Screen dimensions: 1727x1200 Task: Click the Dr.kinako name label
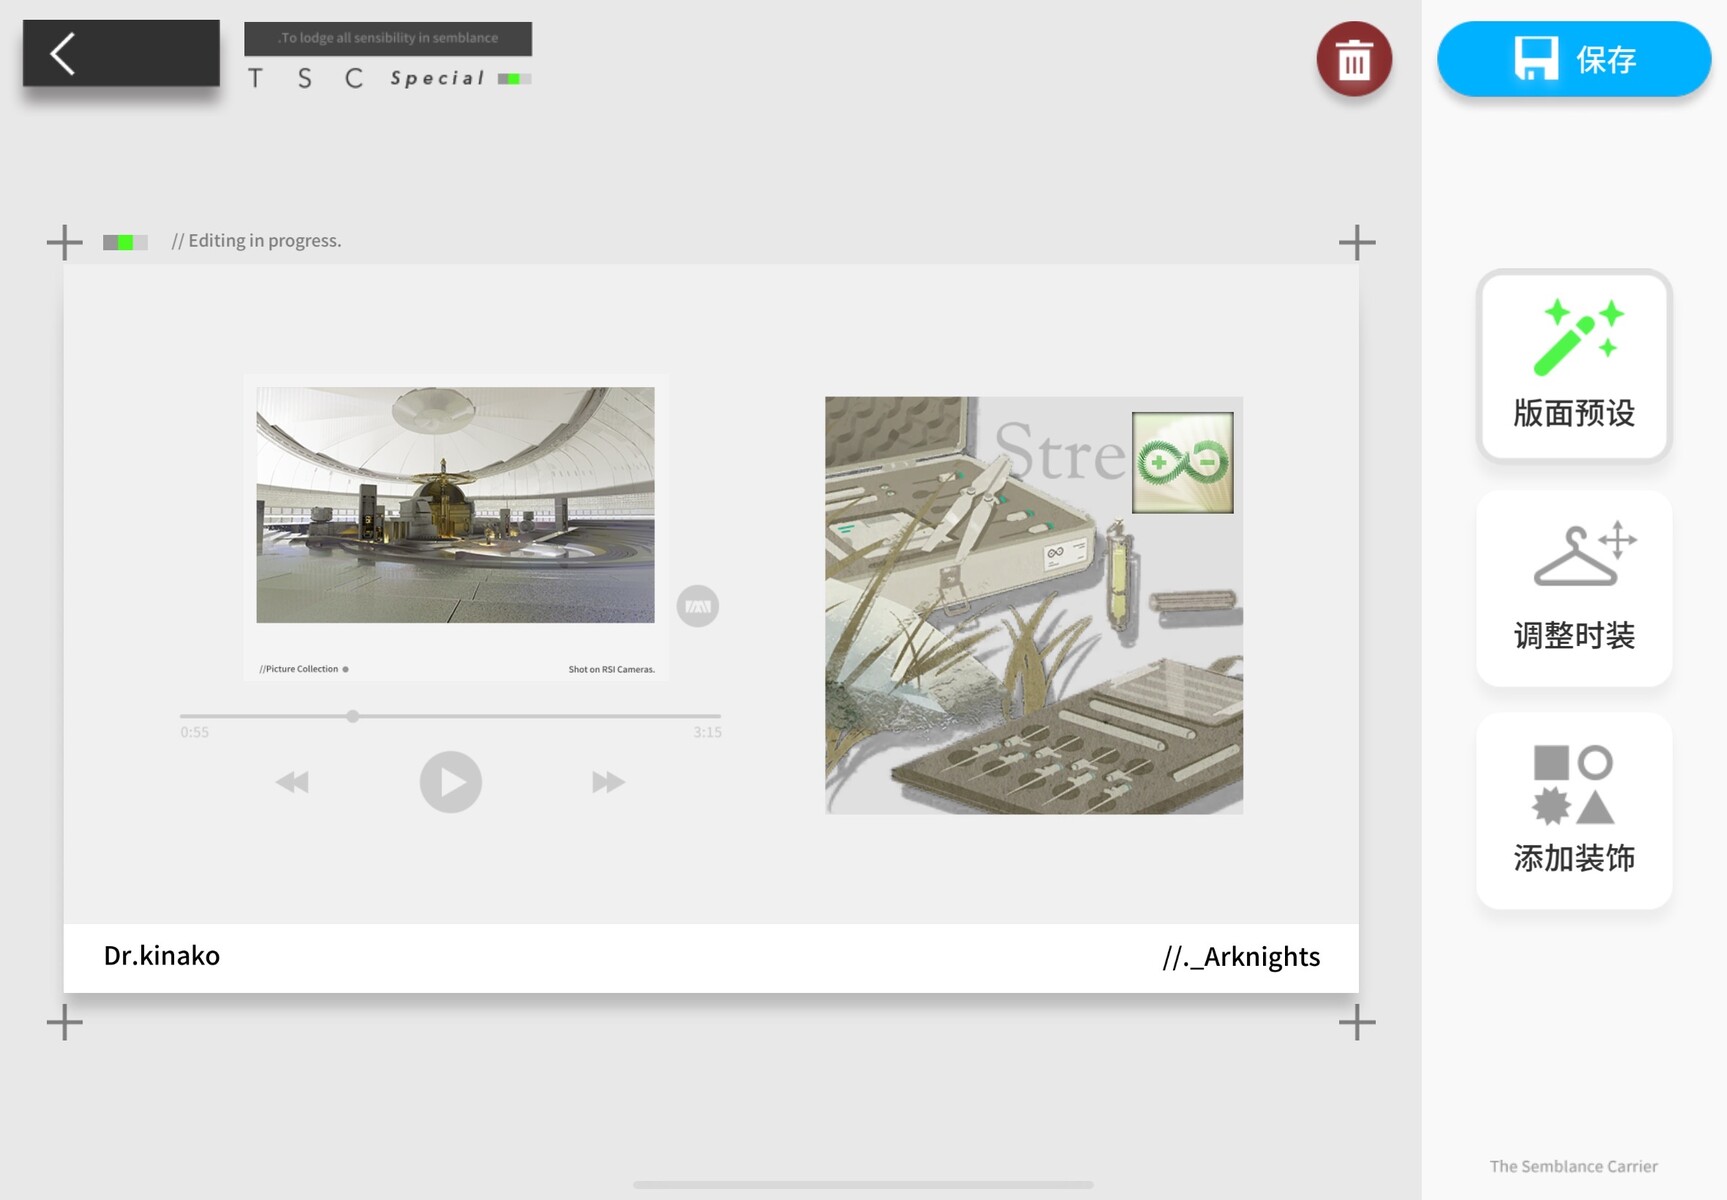162,956
